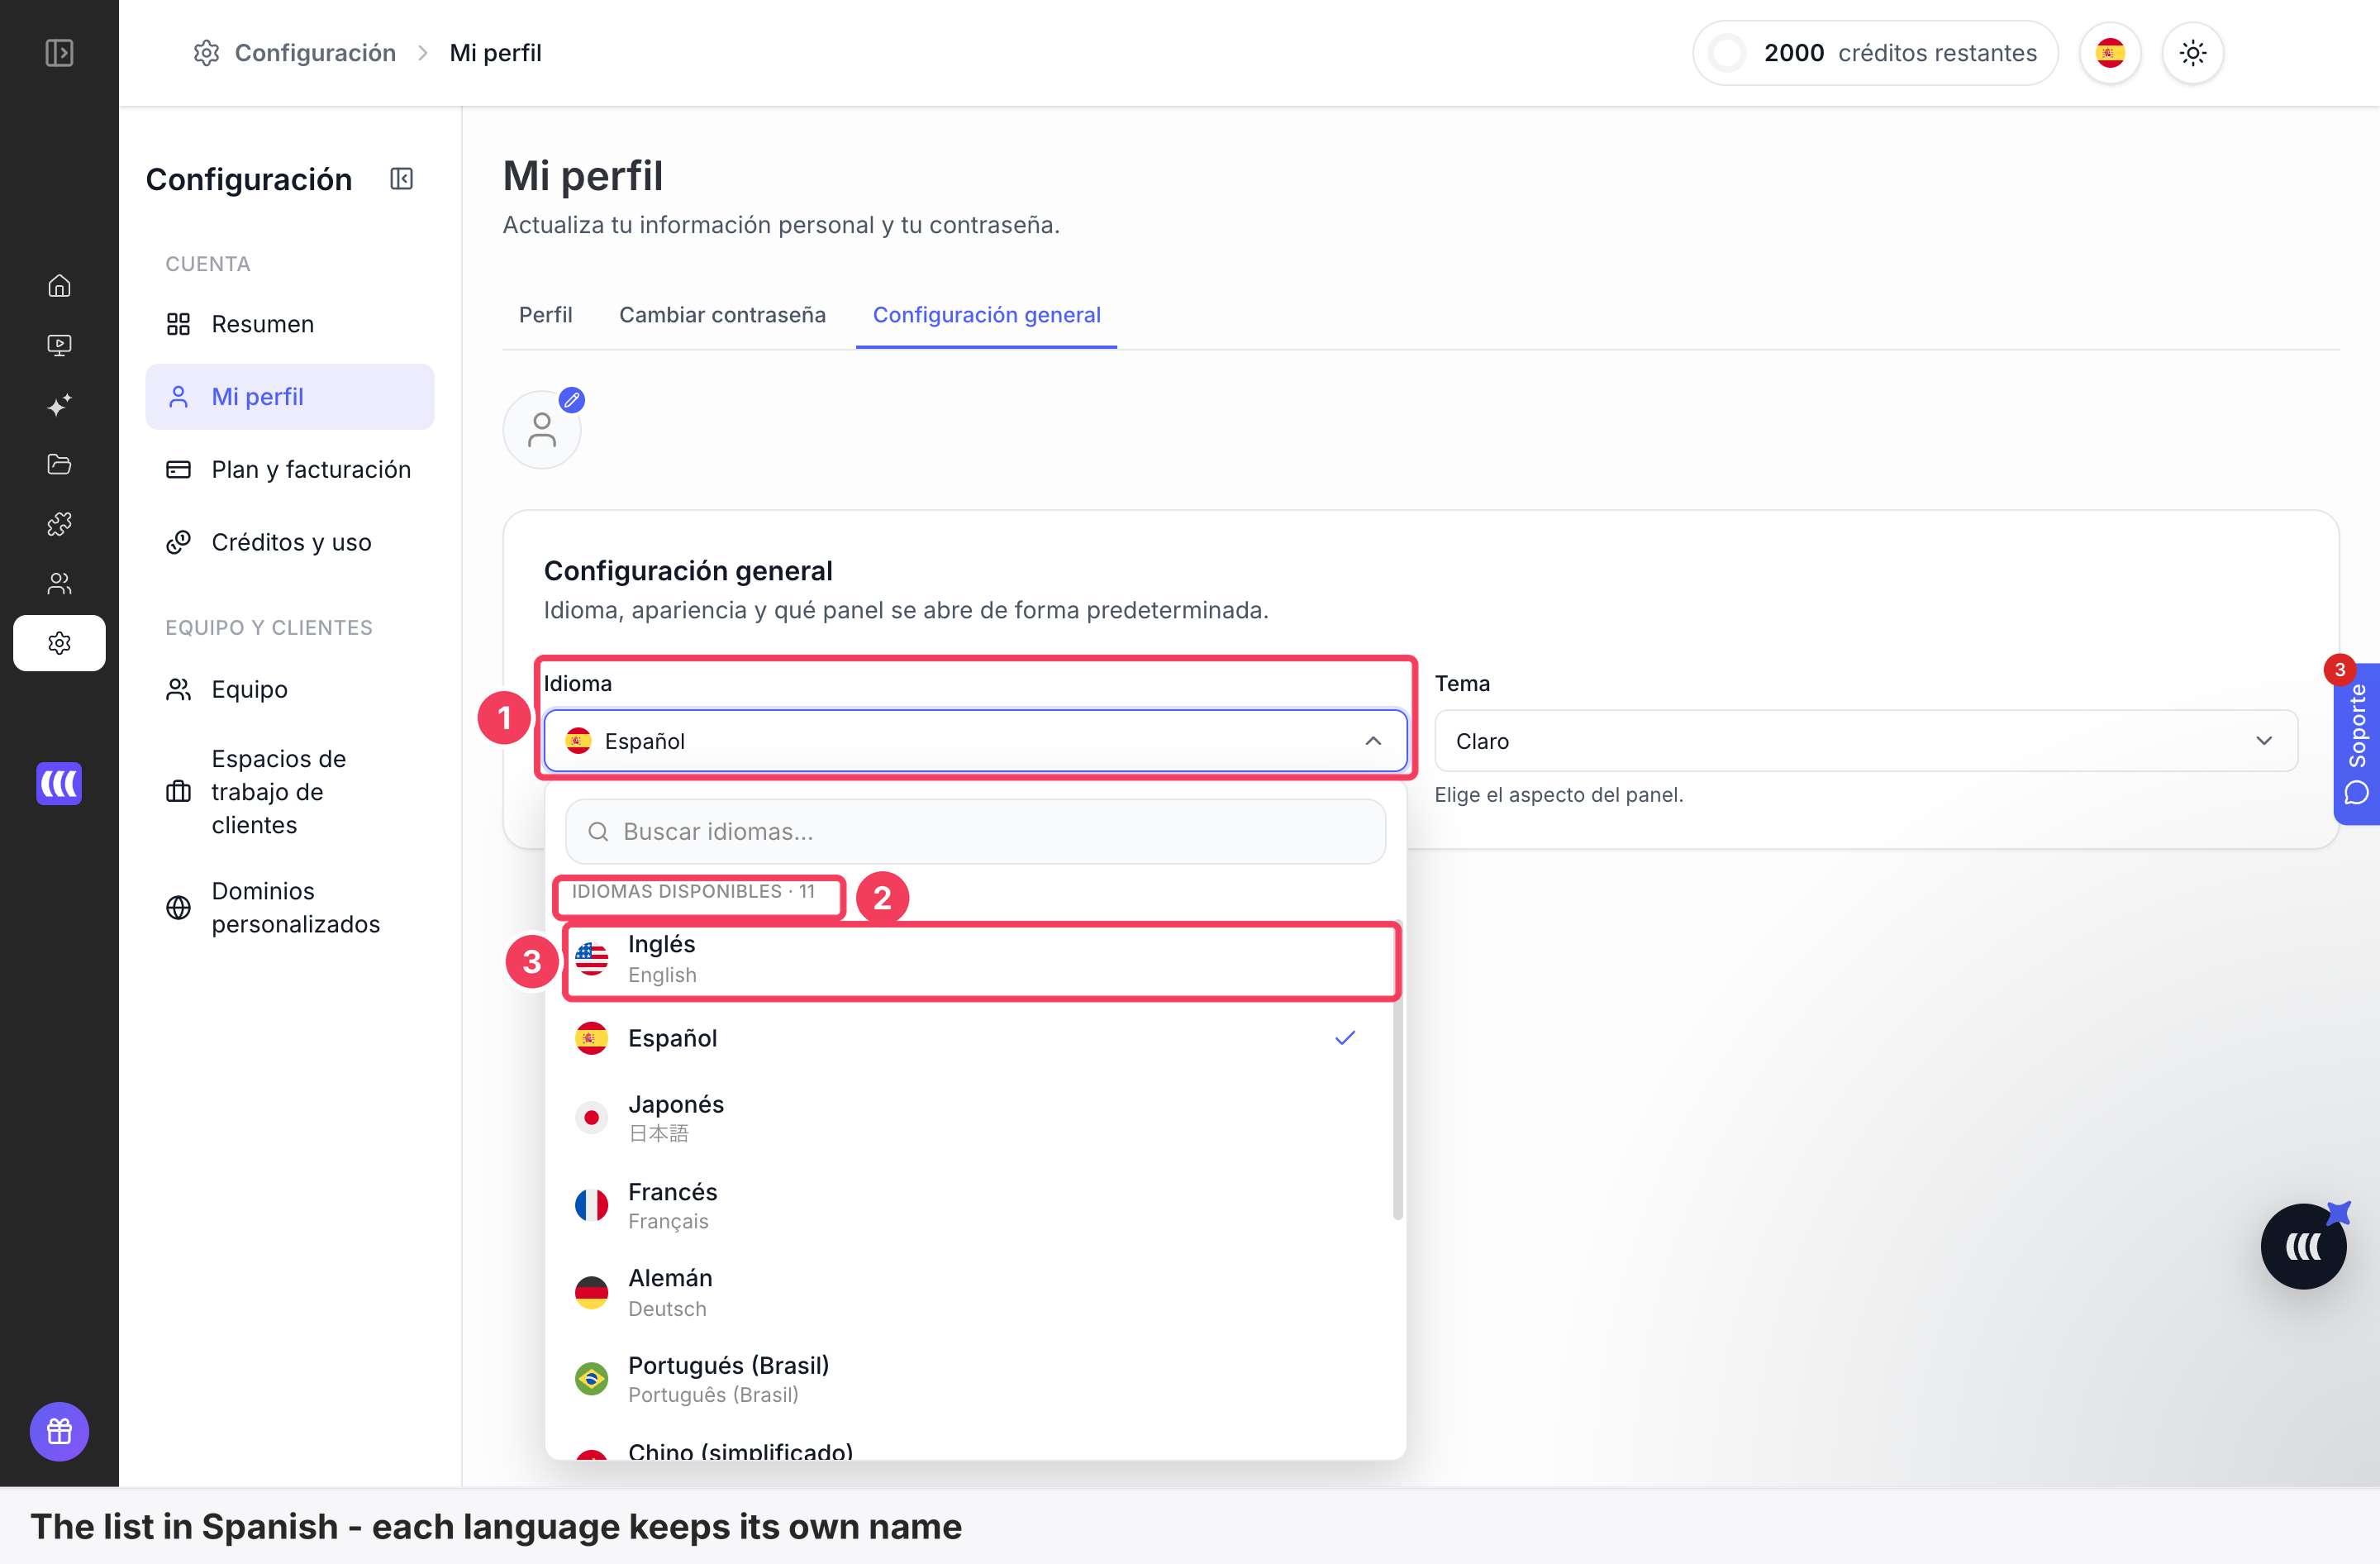Switch to Cambiar contraseña tab
The image size is (2380, 1564).
coord(722,315)
